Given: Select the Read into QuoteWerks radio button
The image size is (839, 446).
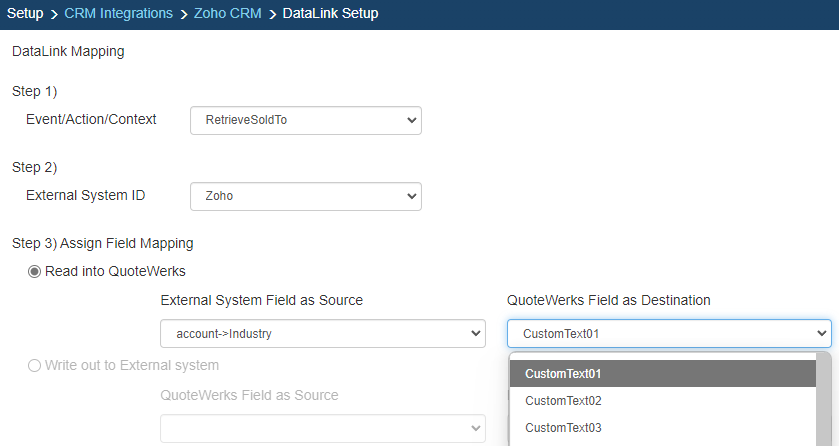Looking at the screenshot, I should [34, 271].
